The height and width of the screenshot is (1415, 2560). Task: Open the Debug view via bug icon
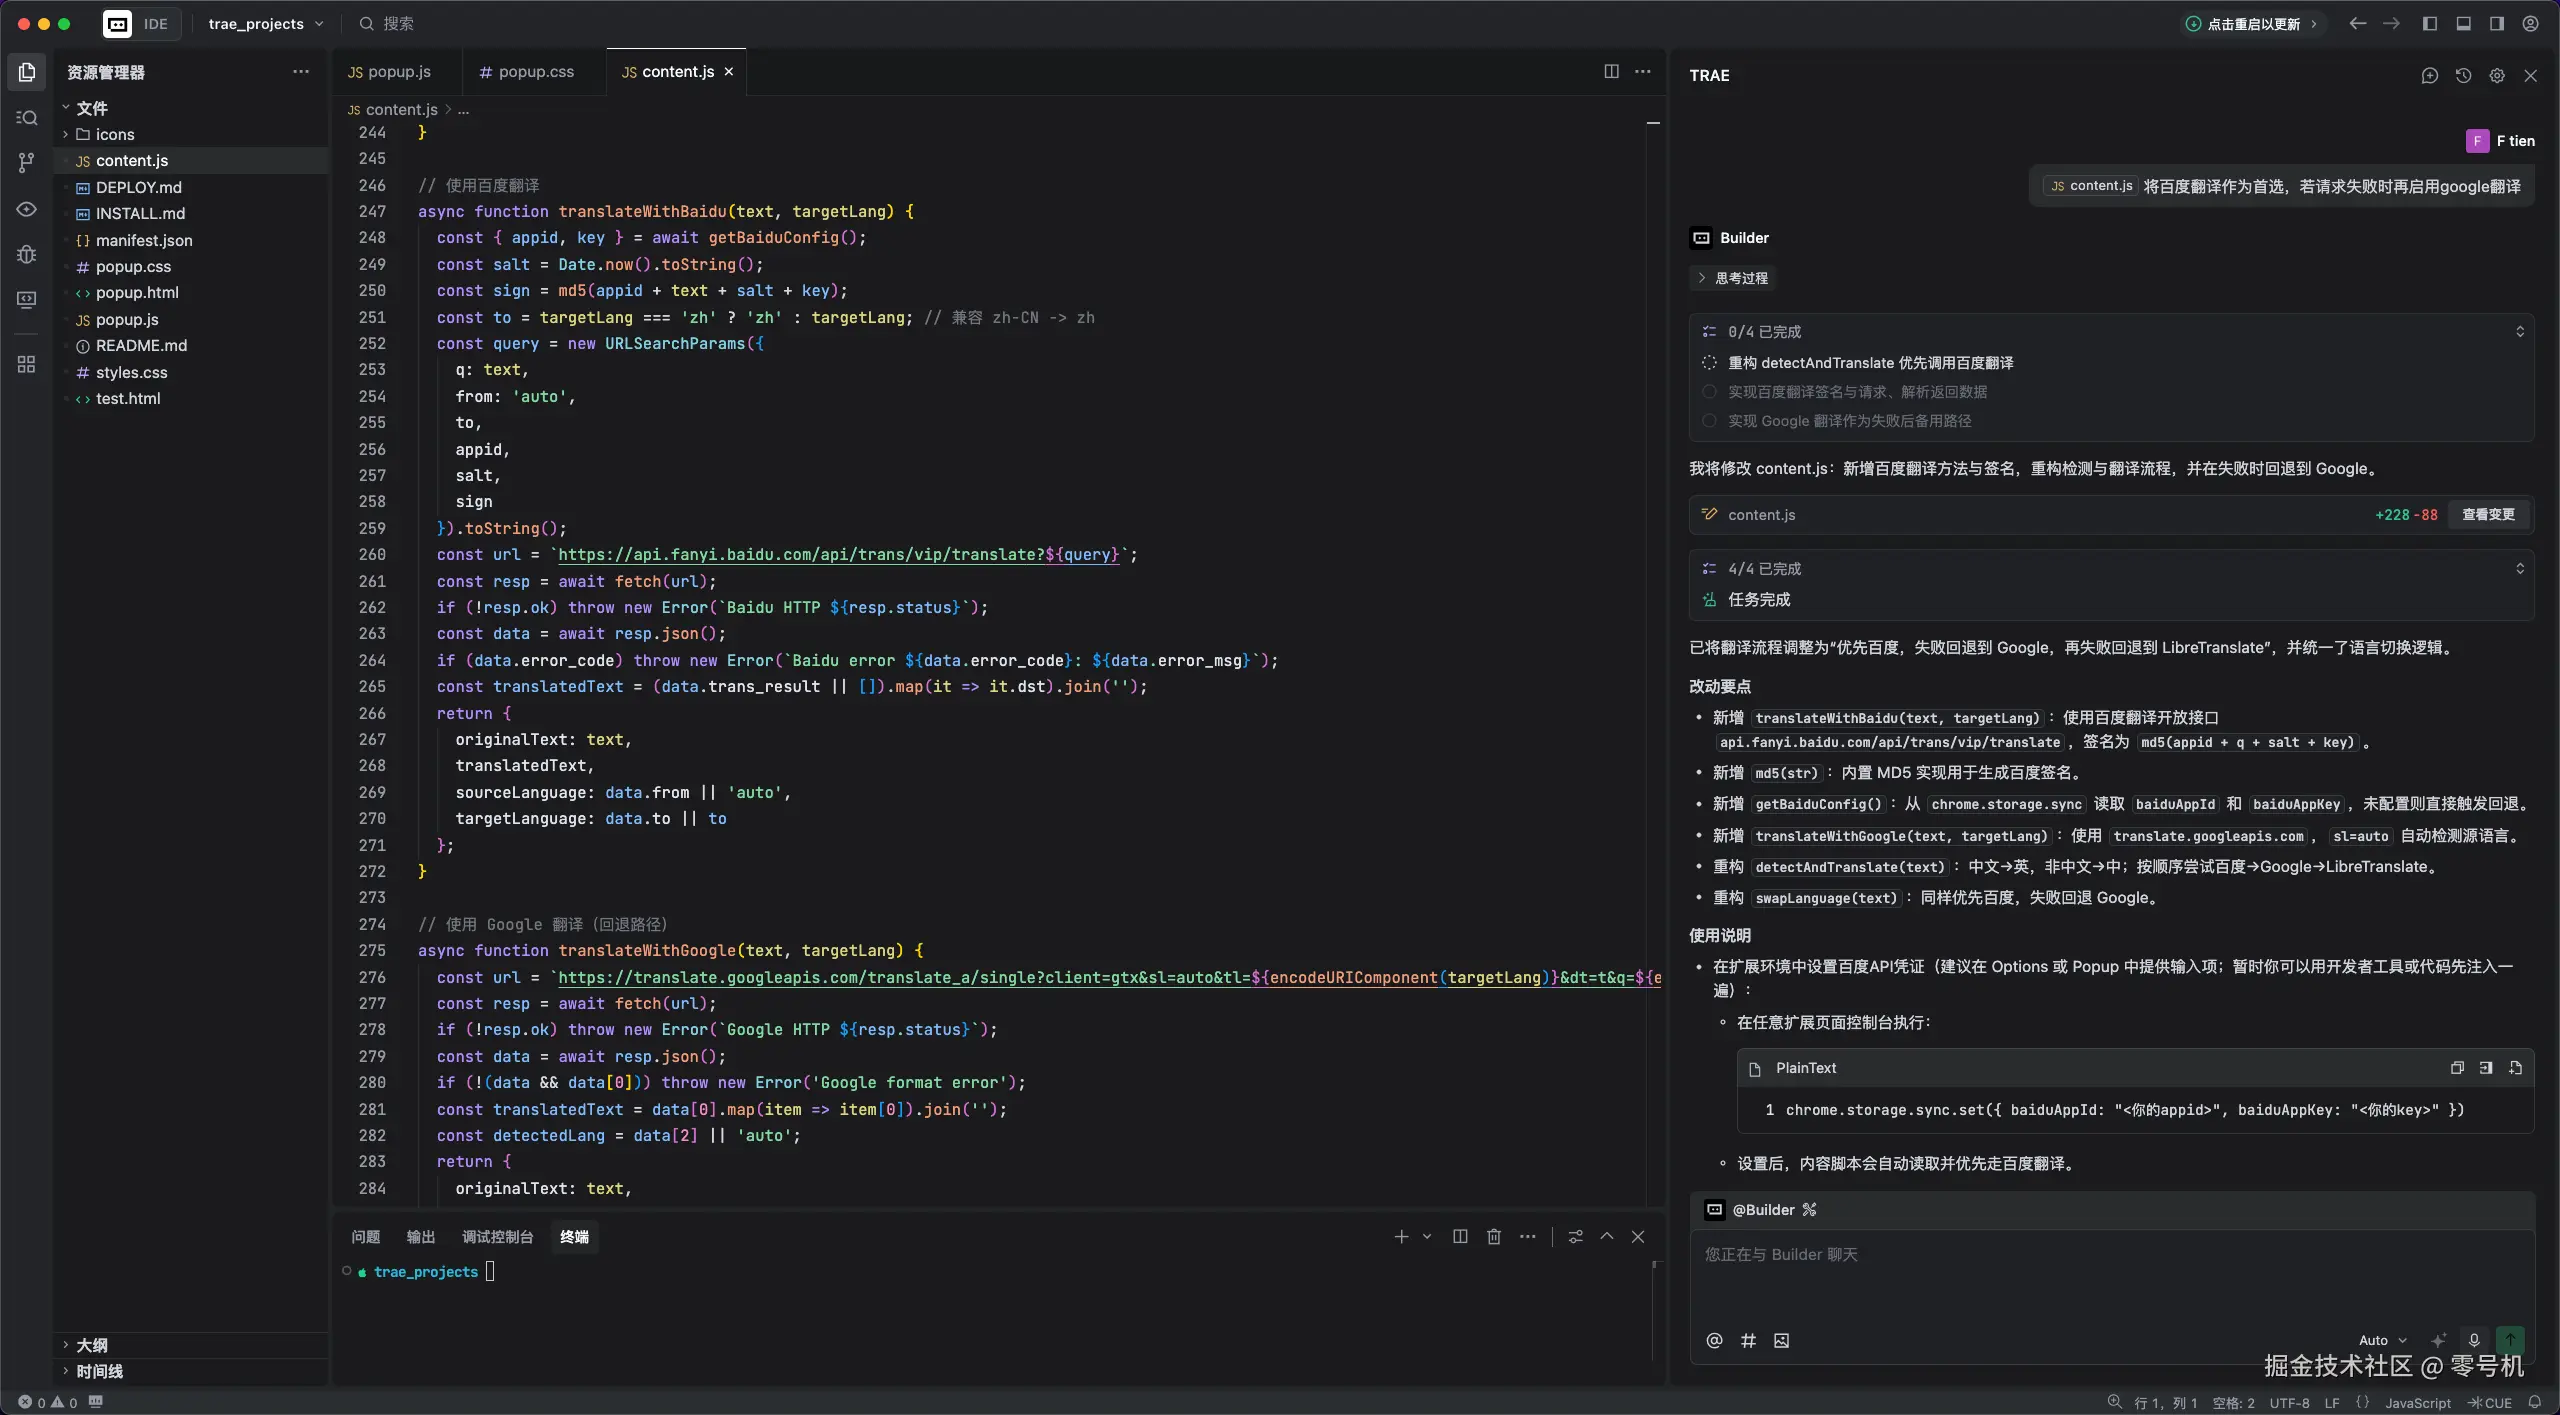click(x=27, y=255)
